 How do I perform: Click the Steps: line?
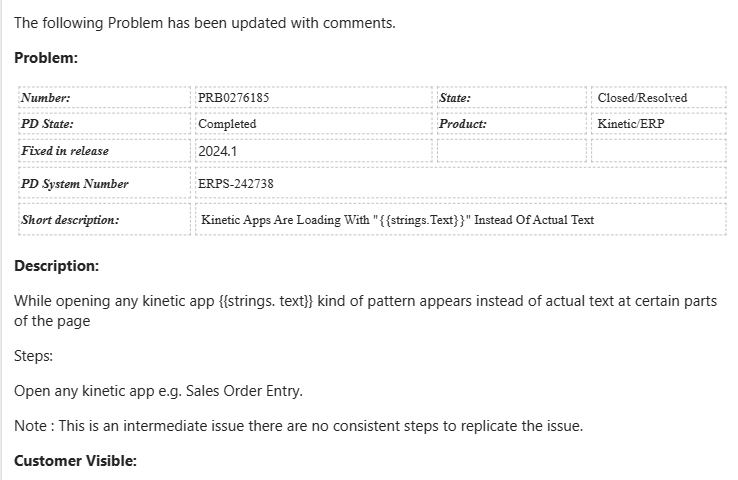[35, 355]
